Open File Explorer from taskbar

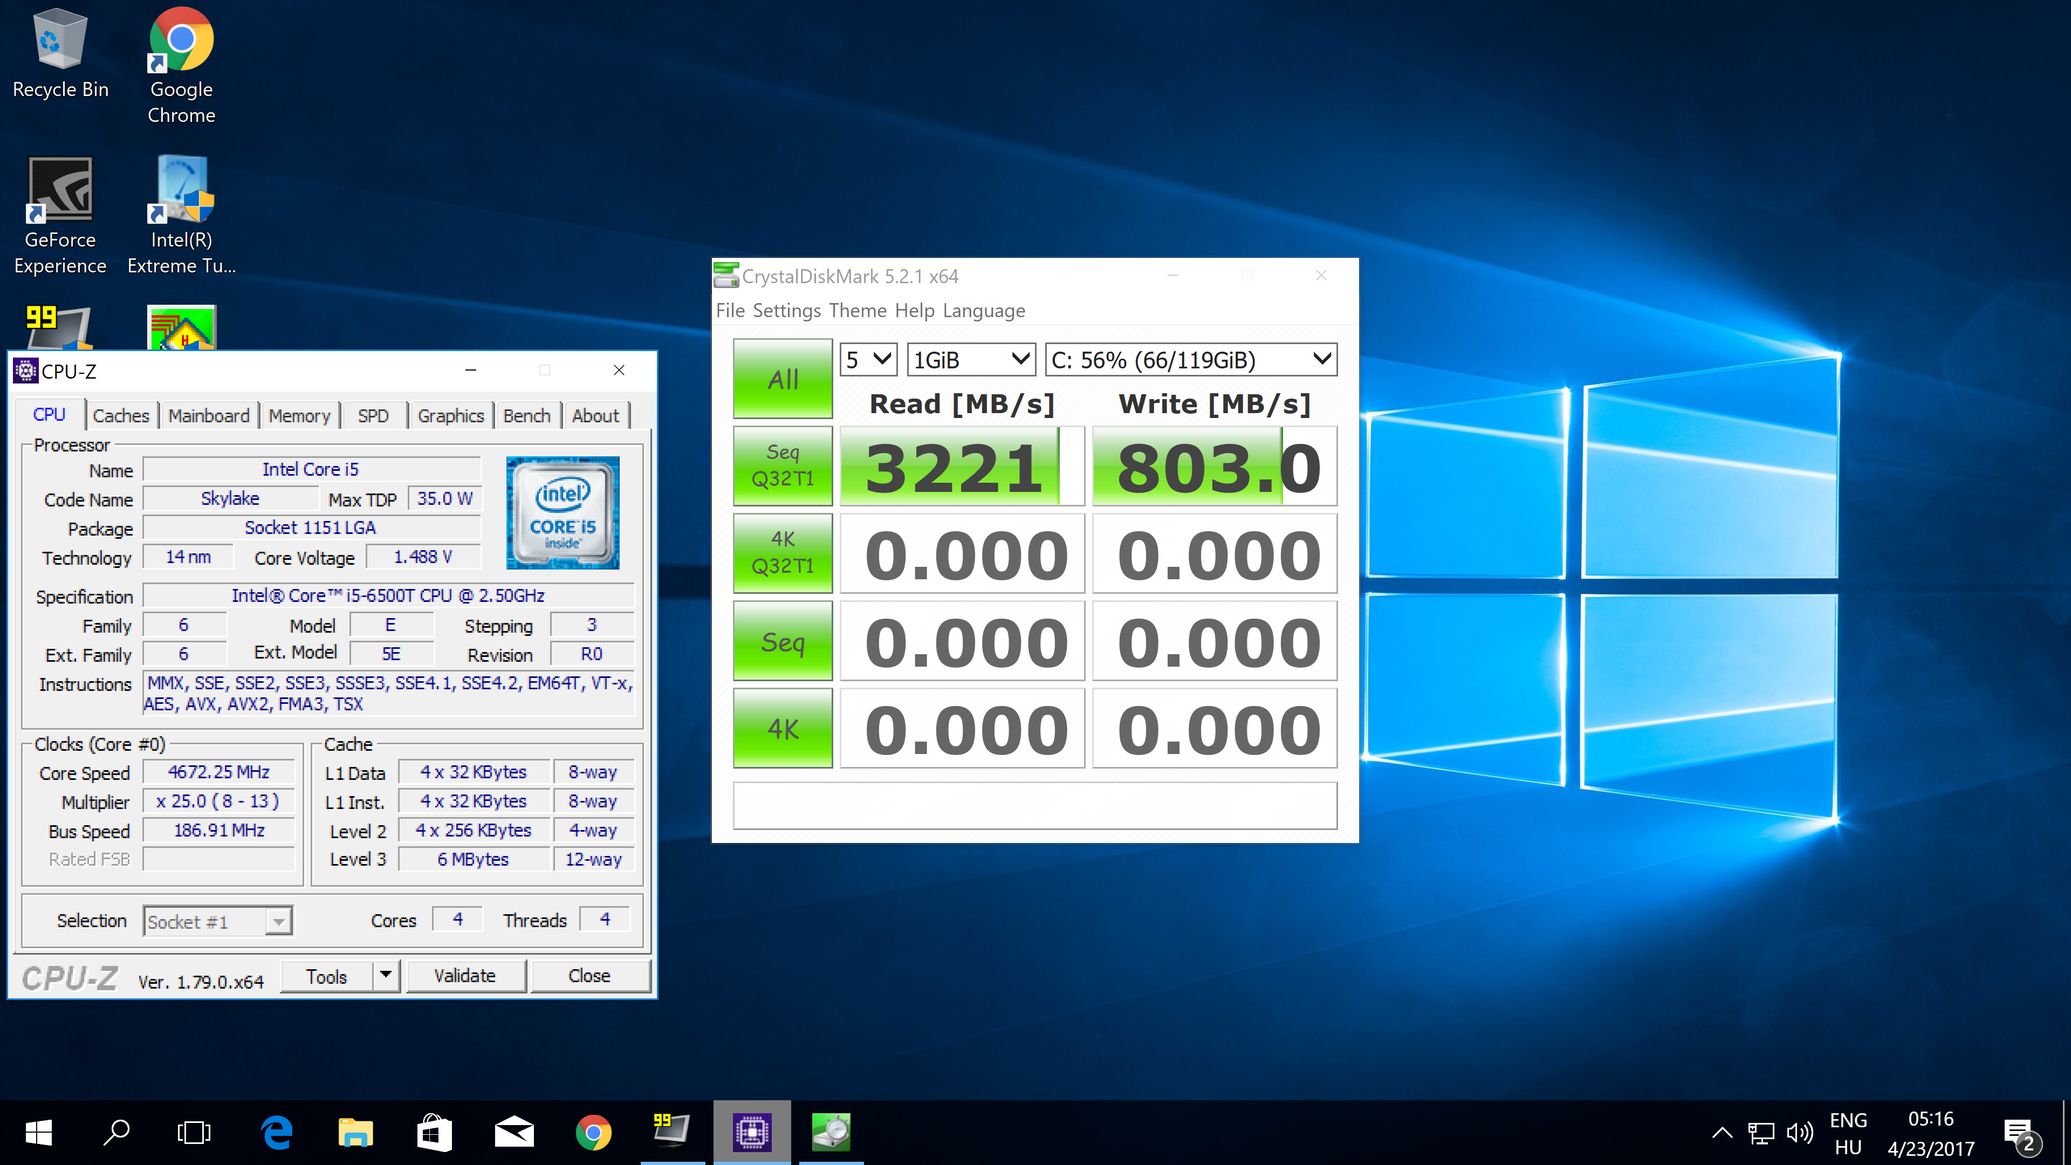tap(355, 1133)
